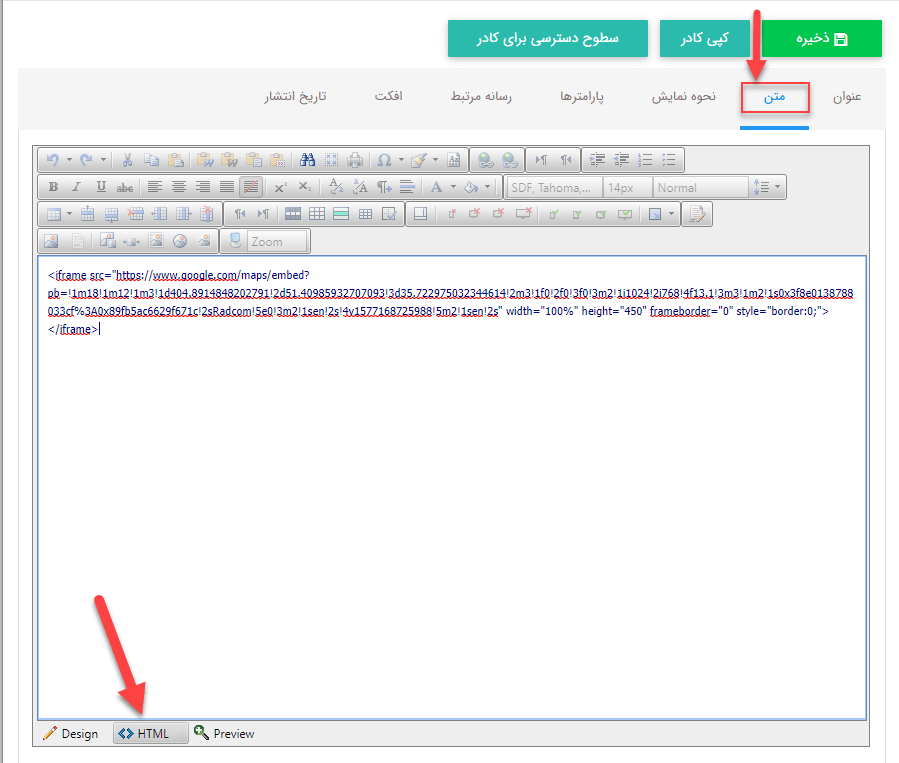Click the numbered list icon

pos(645,160)
